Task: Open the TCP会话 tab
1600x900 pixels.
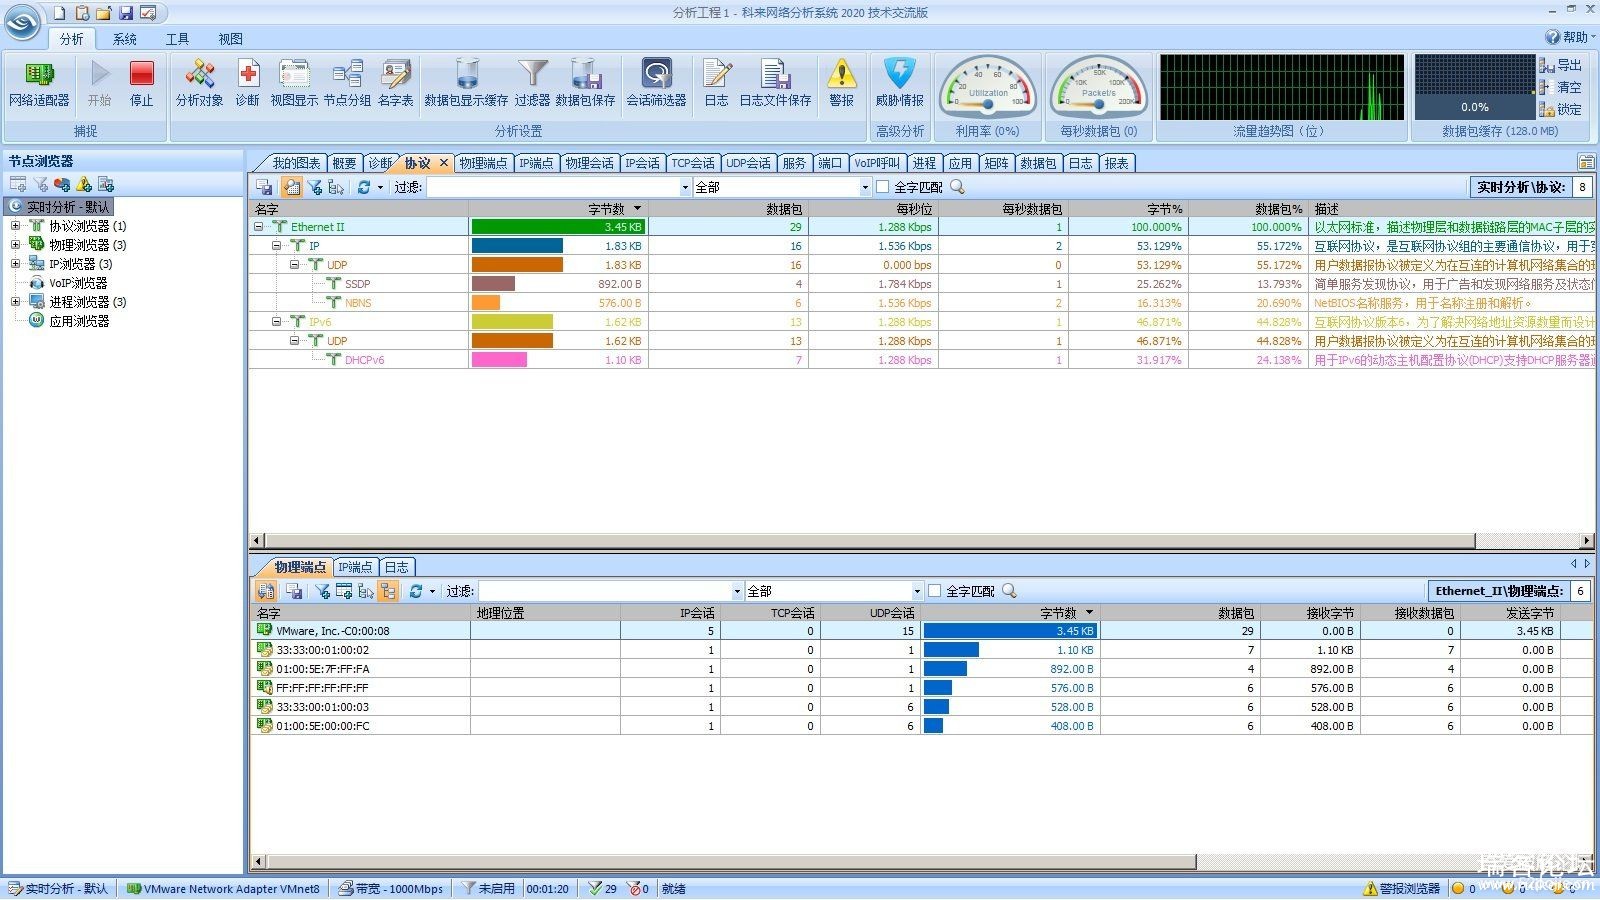Action: coord(693,163)
